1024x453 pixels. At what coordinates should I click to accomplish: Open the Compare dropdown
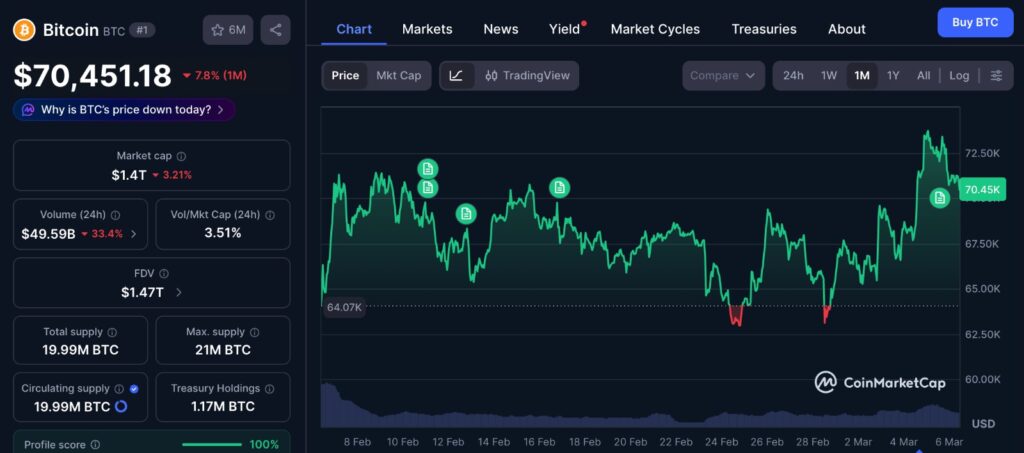tap(723, 76)
